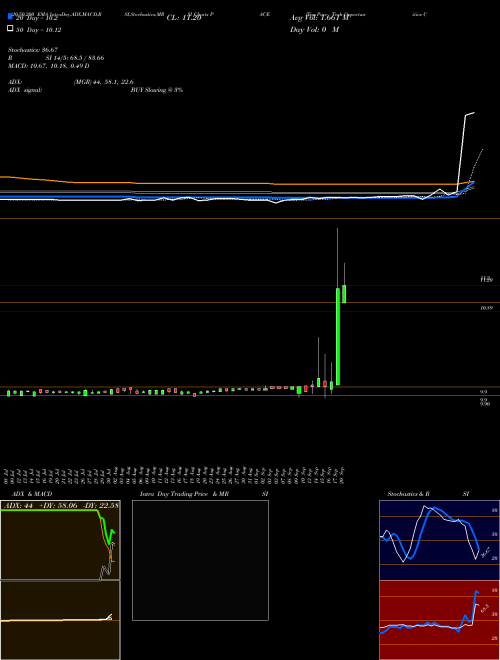This screenshot has width=500, height=660.
Task: Click the '(MGR) 44, 58.1, 22.6' ADX values
Action: point(104,82)
